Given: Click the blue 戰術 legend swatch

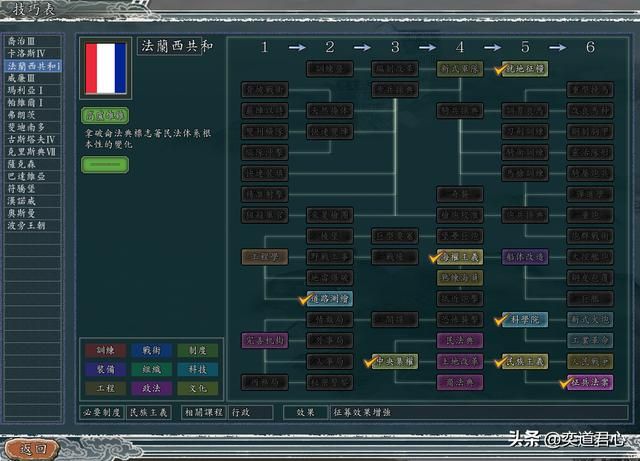Looking at the screenshot, I should point(151,351).
